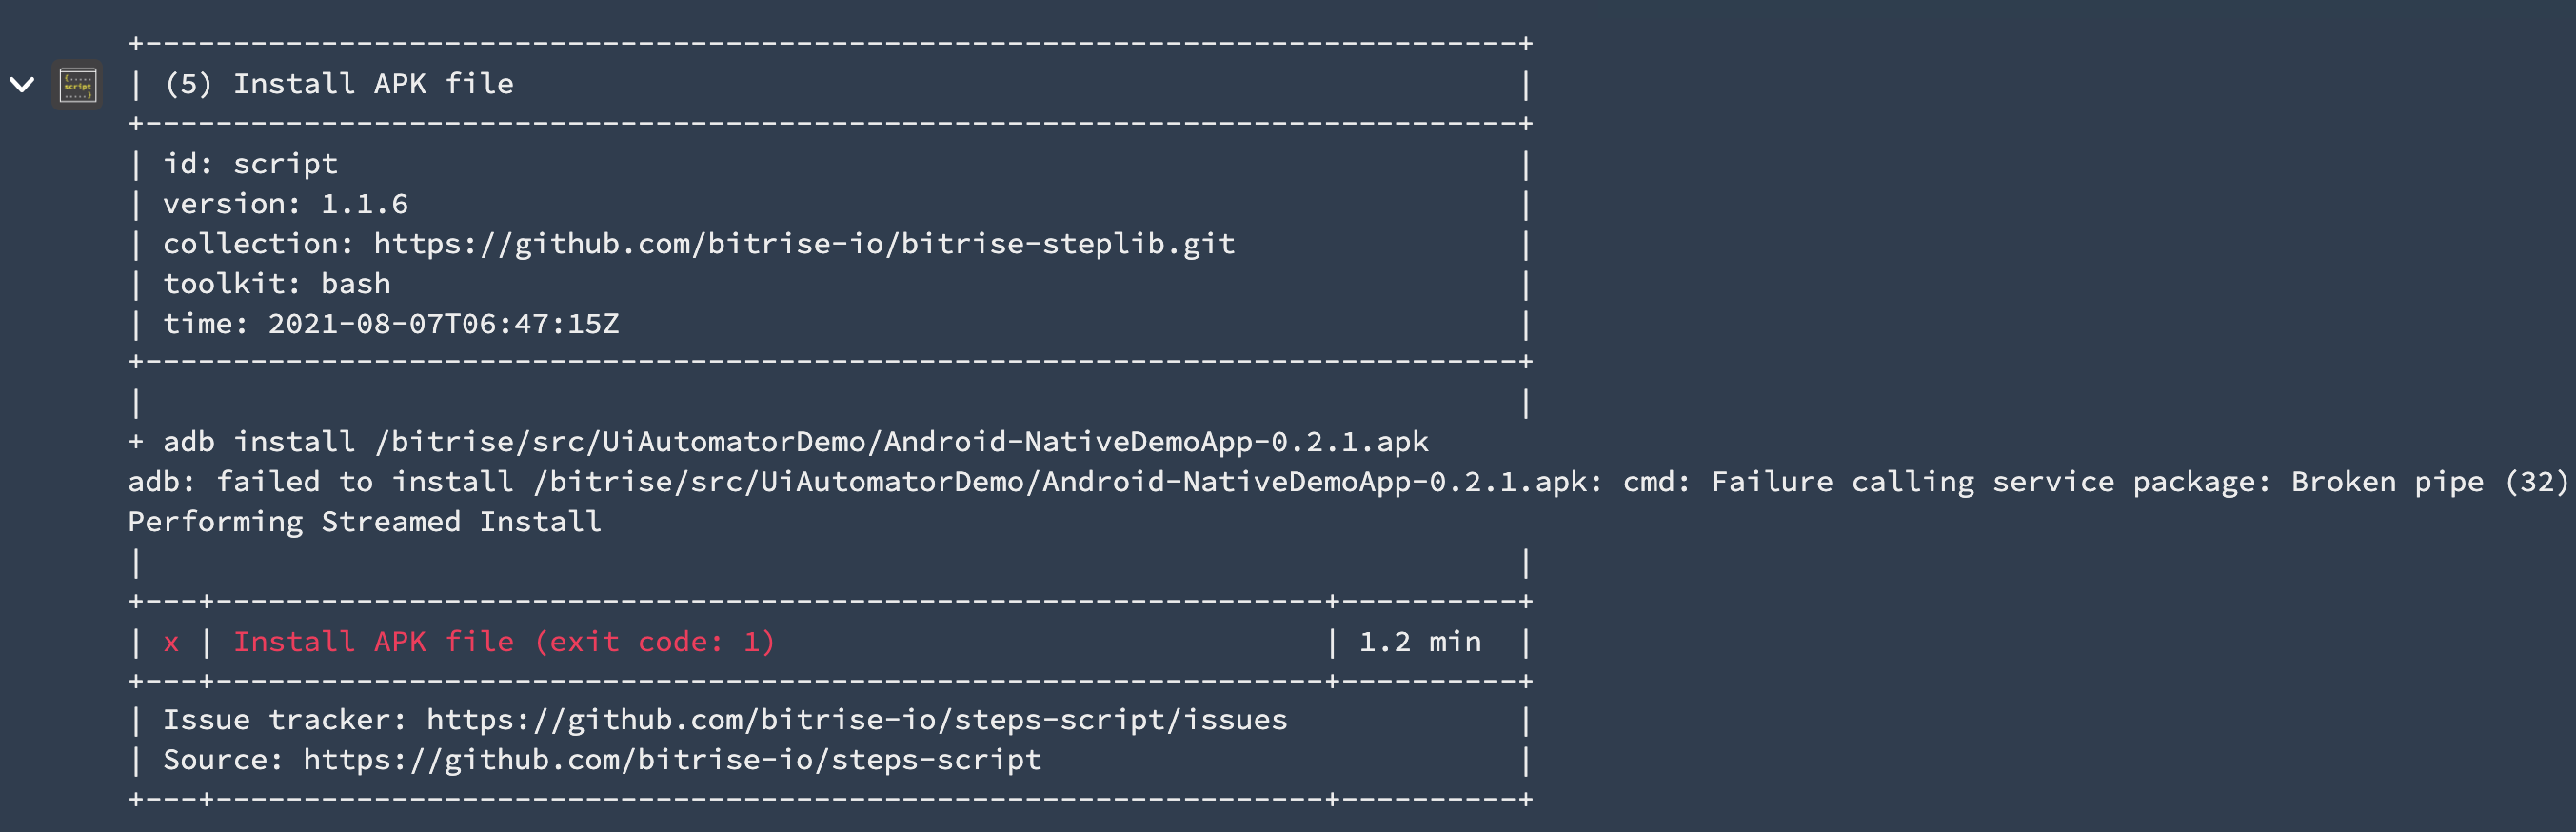This screenshot has width=2576, height=832.
Task: Open the steps-script Source URL
Action: click(672, 760)
